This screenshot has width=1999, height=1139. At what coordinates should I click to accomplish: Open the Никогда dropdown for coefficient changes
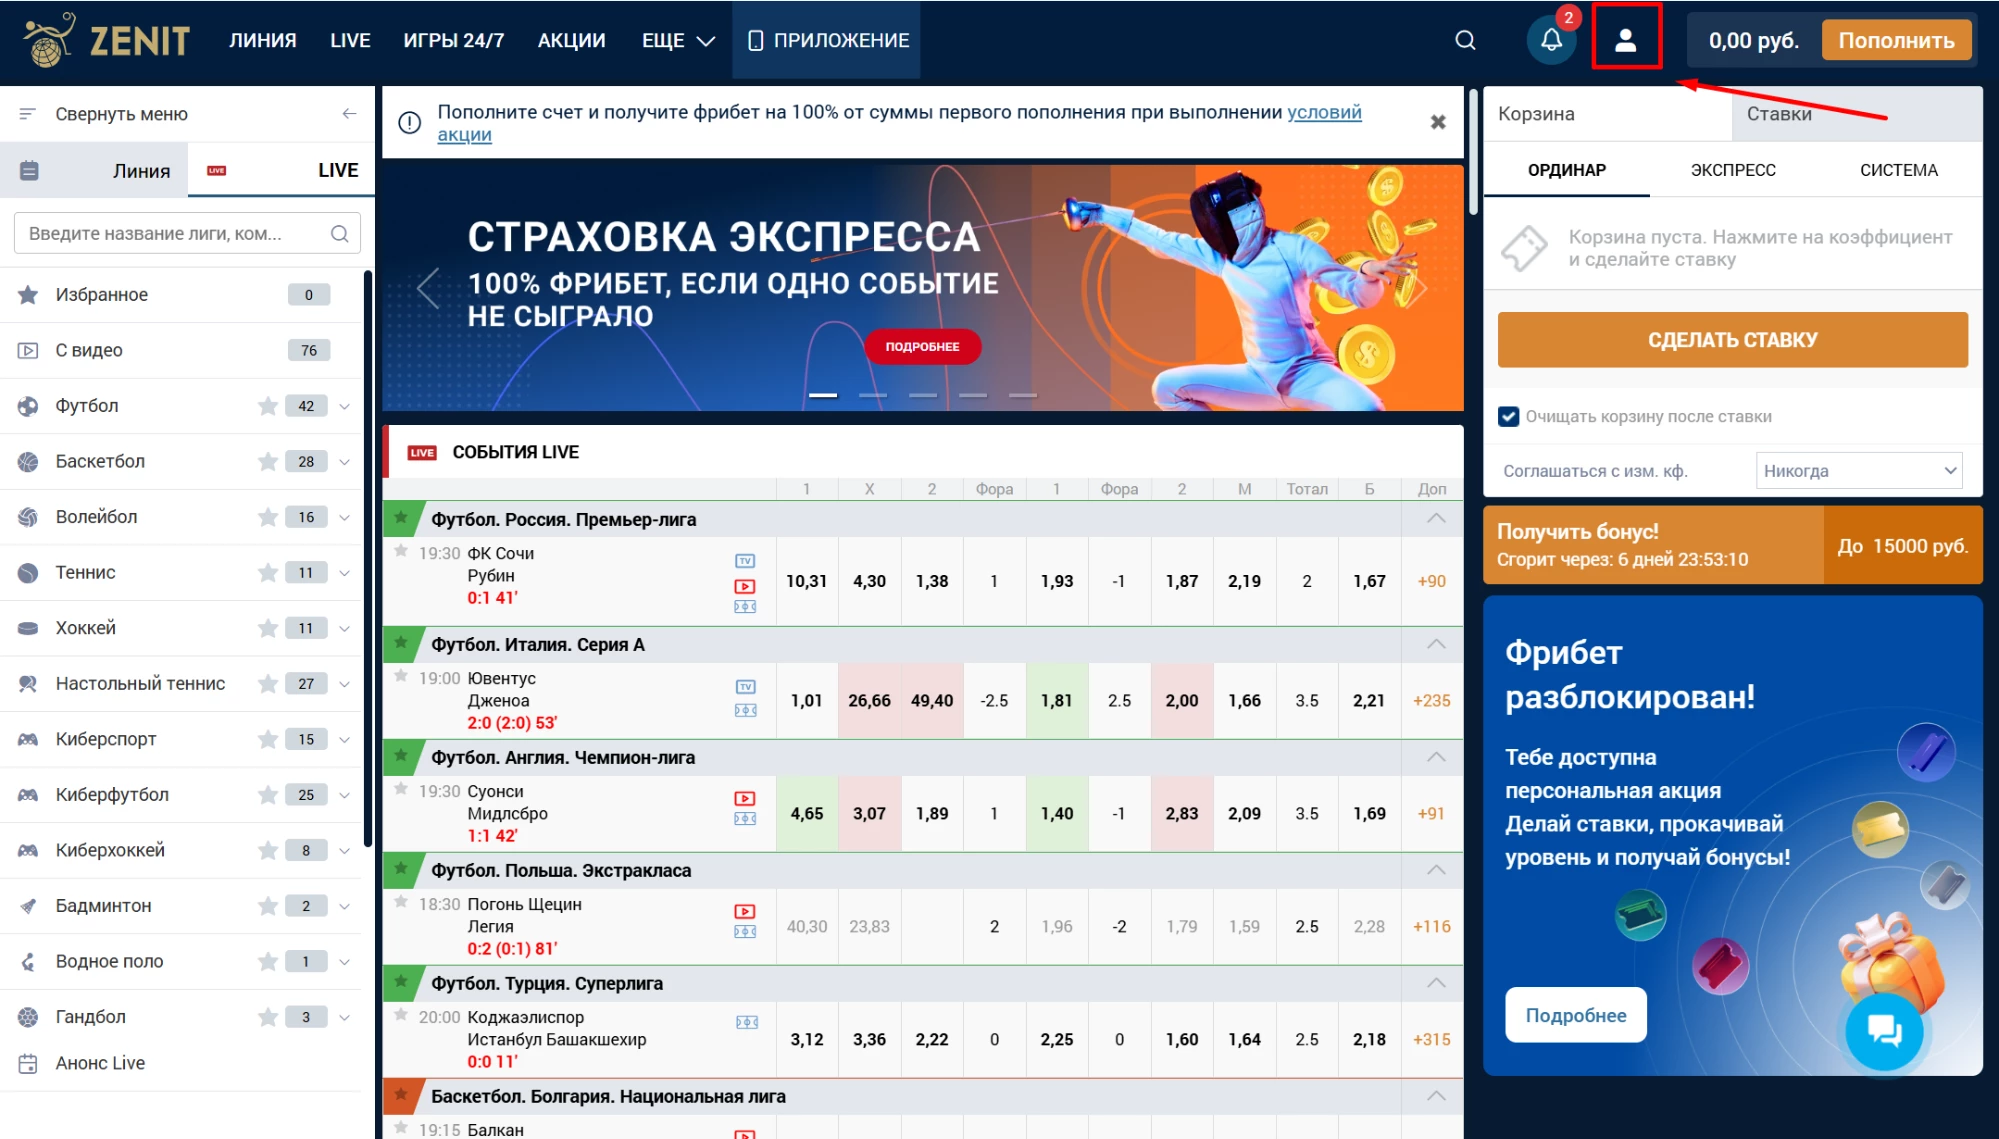(x=1858, y=470)
